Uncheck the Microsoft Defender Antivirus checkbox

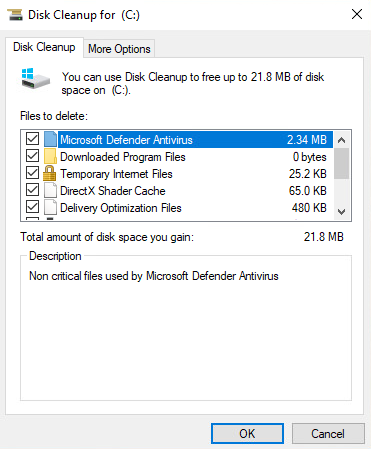pos(32,139)
